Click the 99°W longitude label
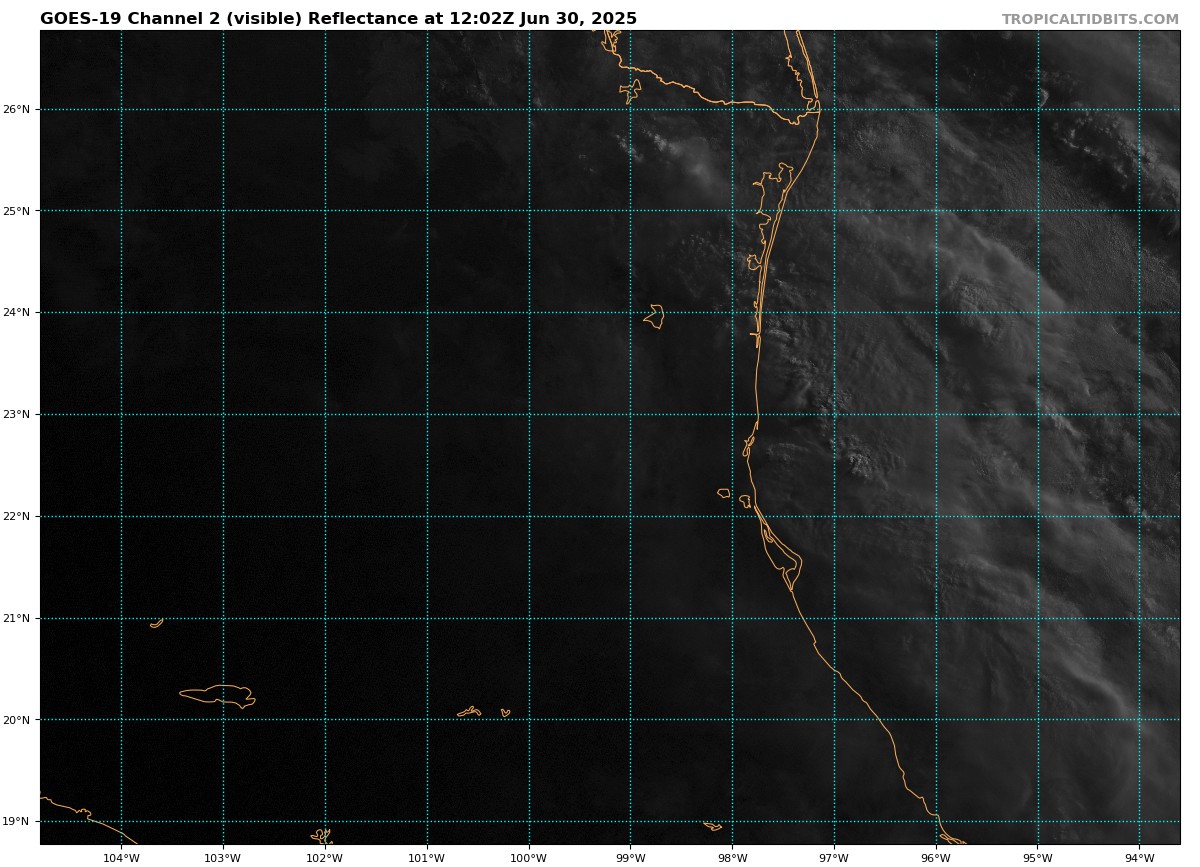The width and height of the screenshot is (1200, 867). 630,857
